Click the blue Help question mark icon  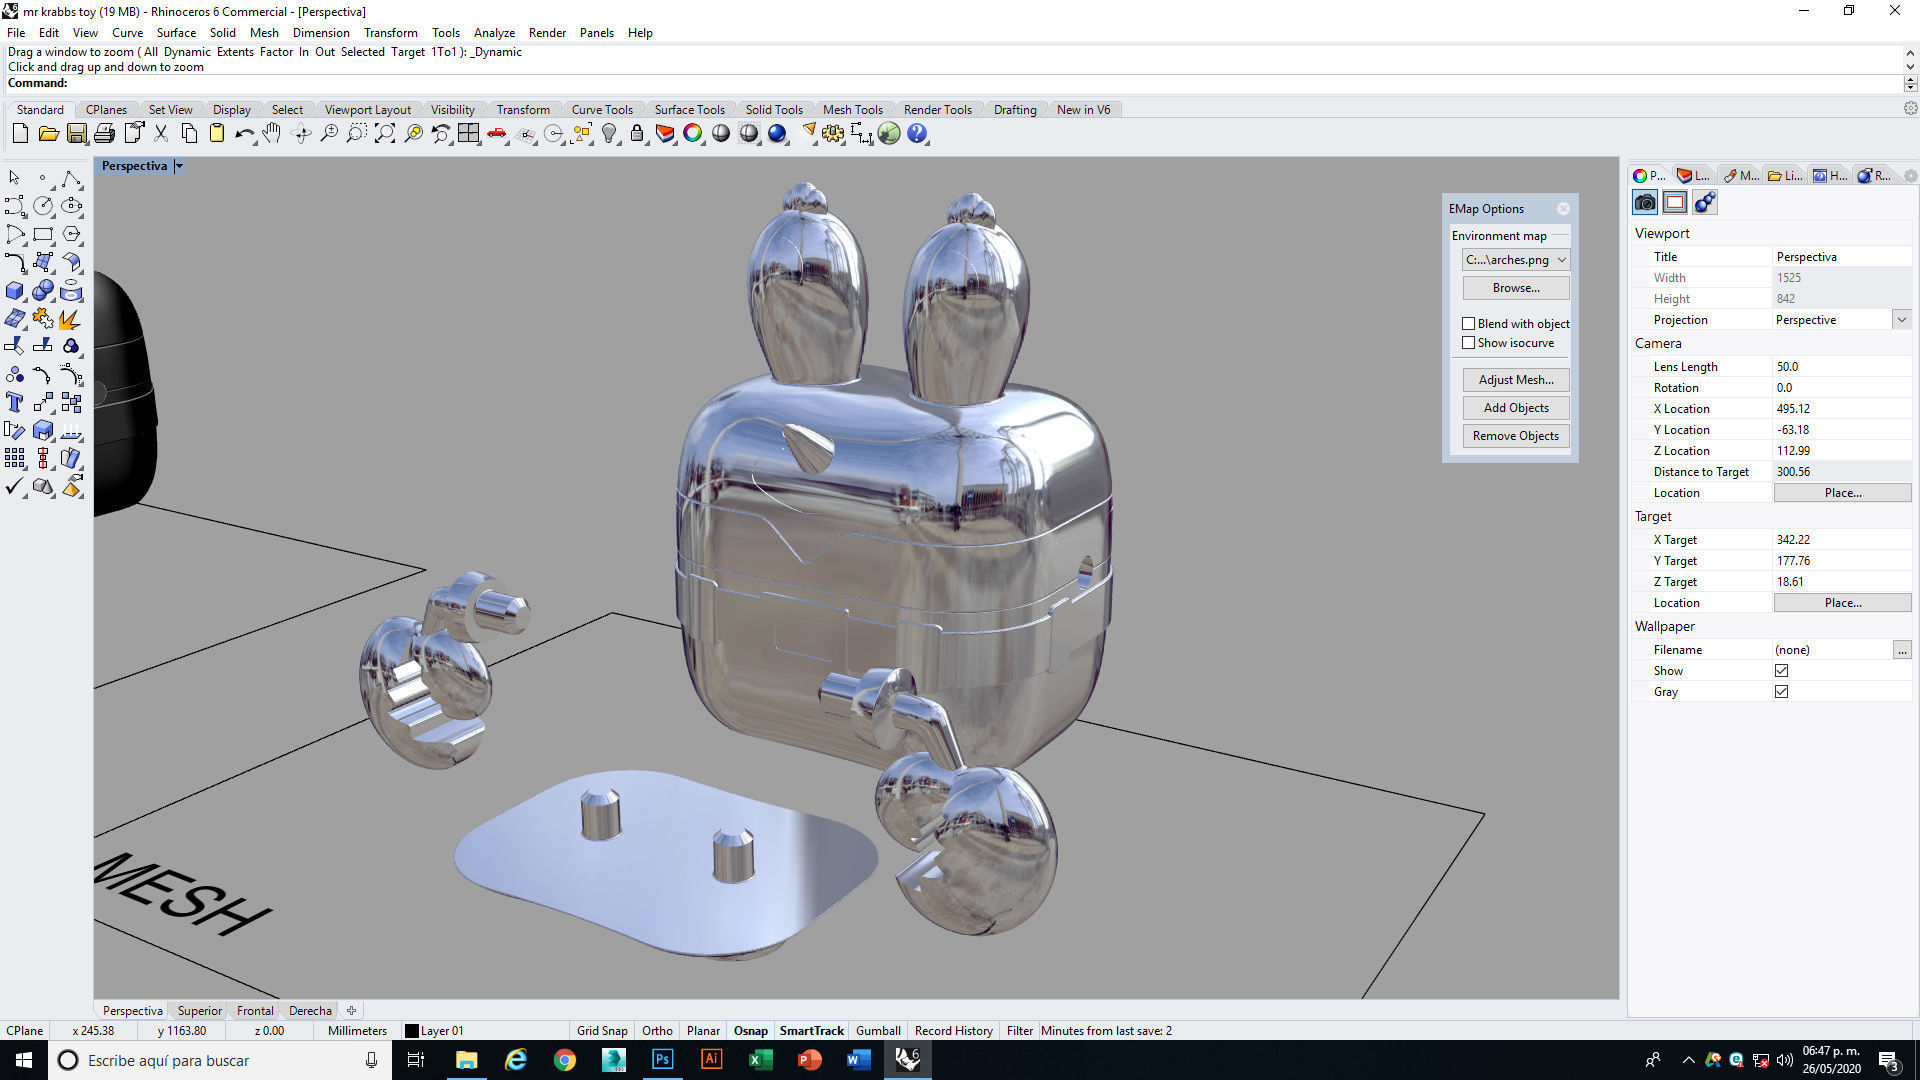(917, 133)
